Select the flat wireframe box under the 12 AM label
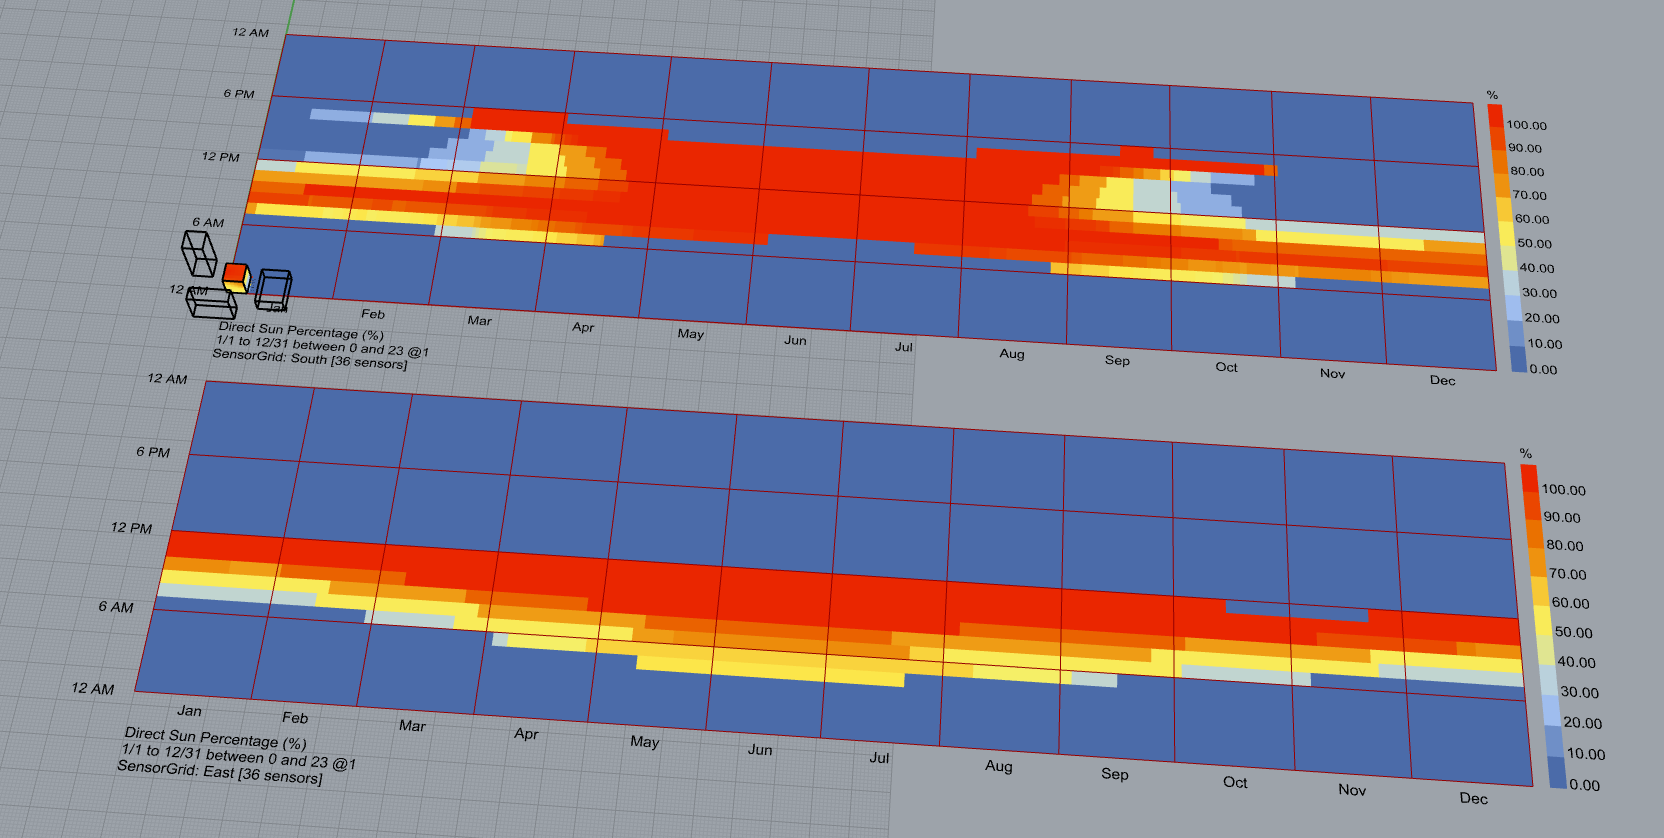 point(211,303)
